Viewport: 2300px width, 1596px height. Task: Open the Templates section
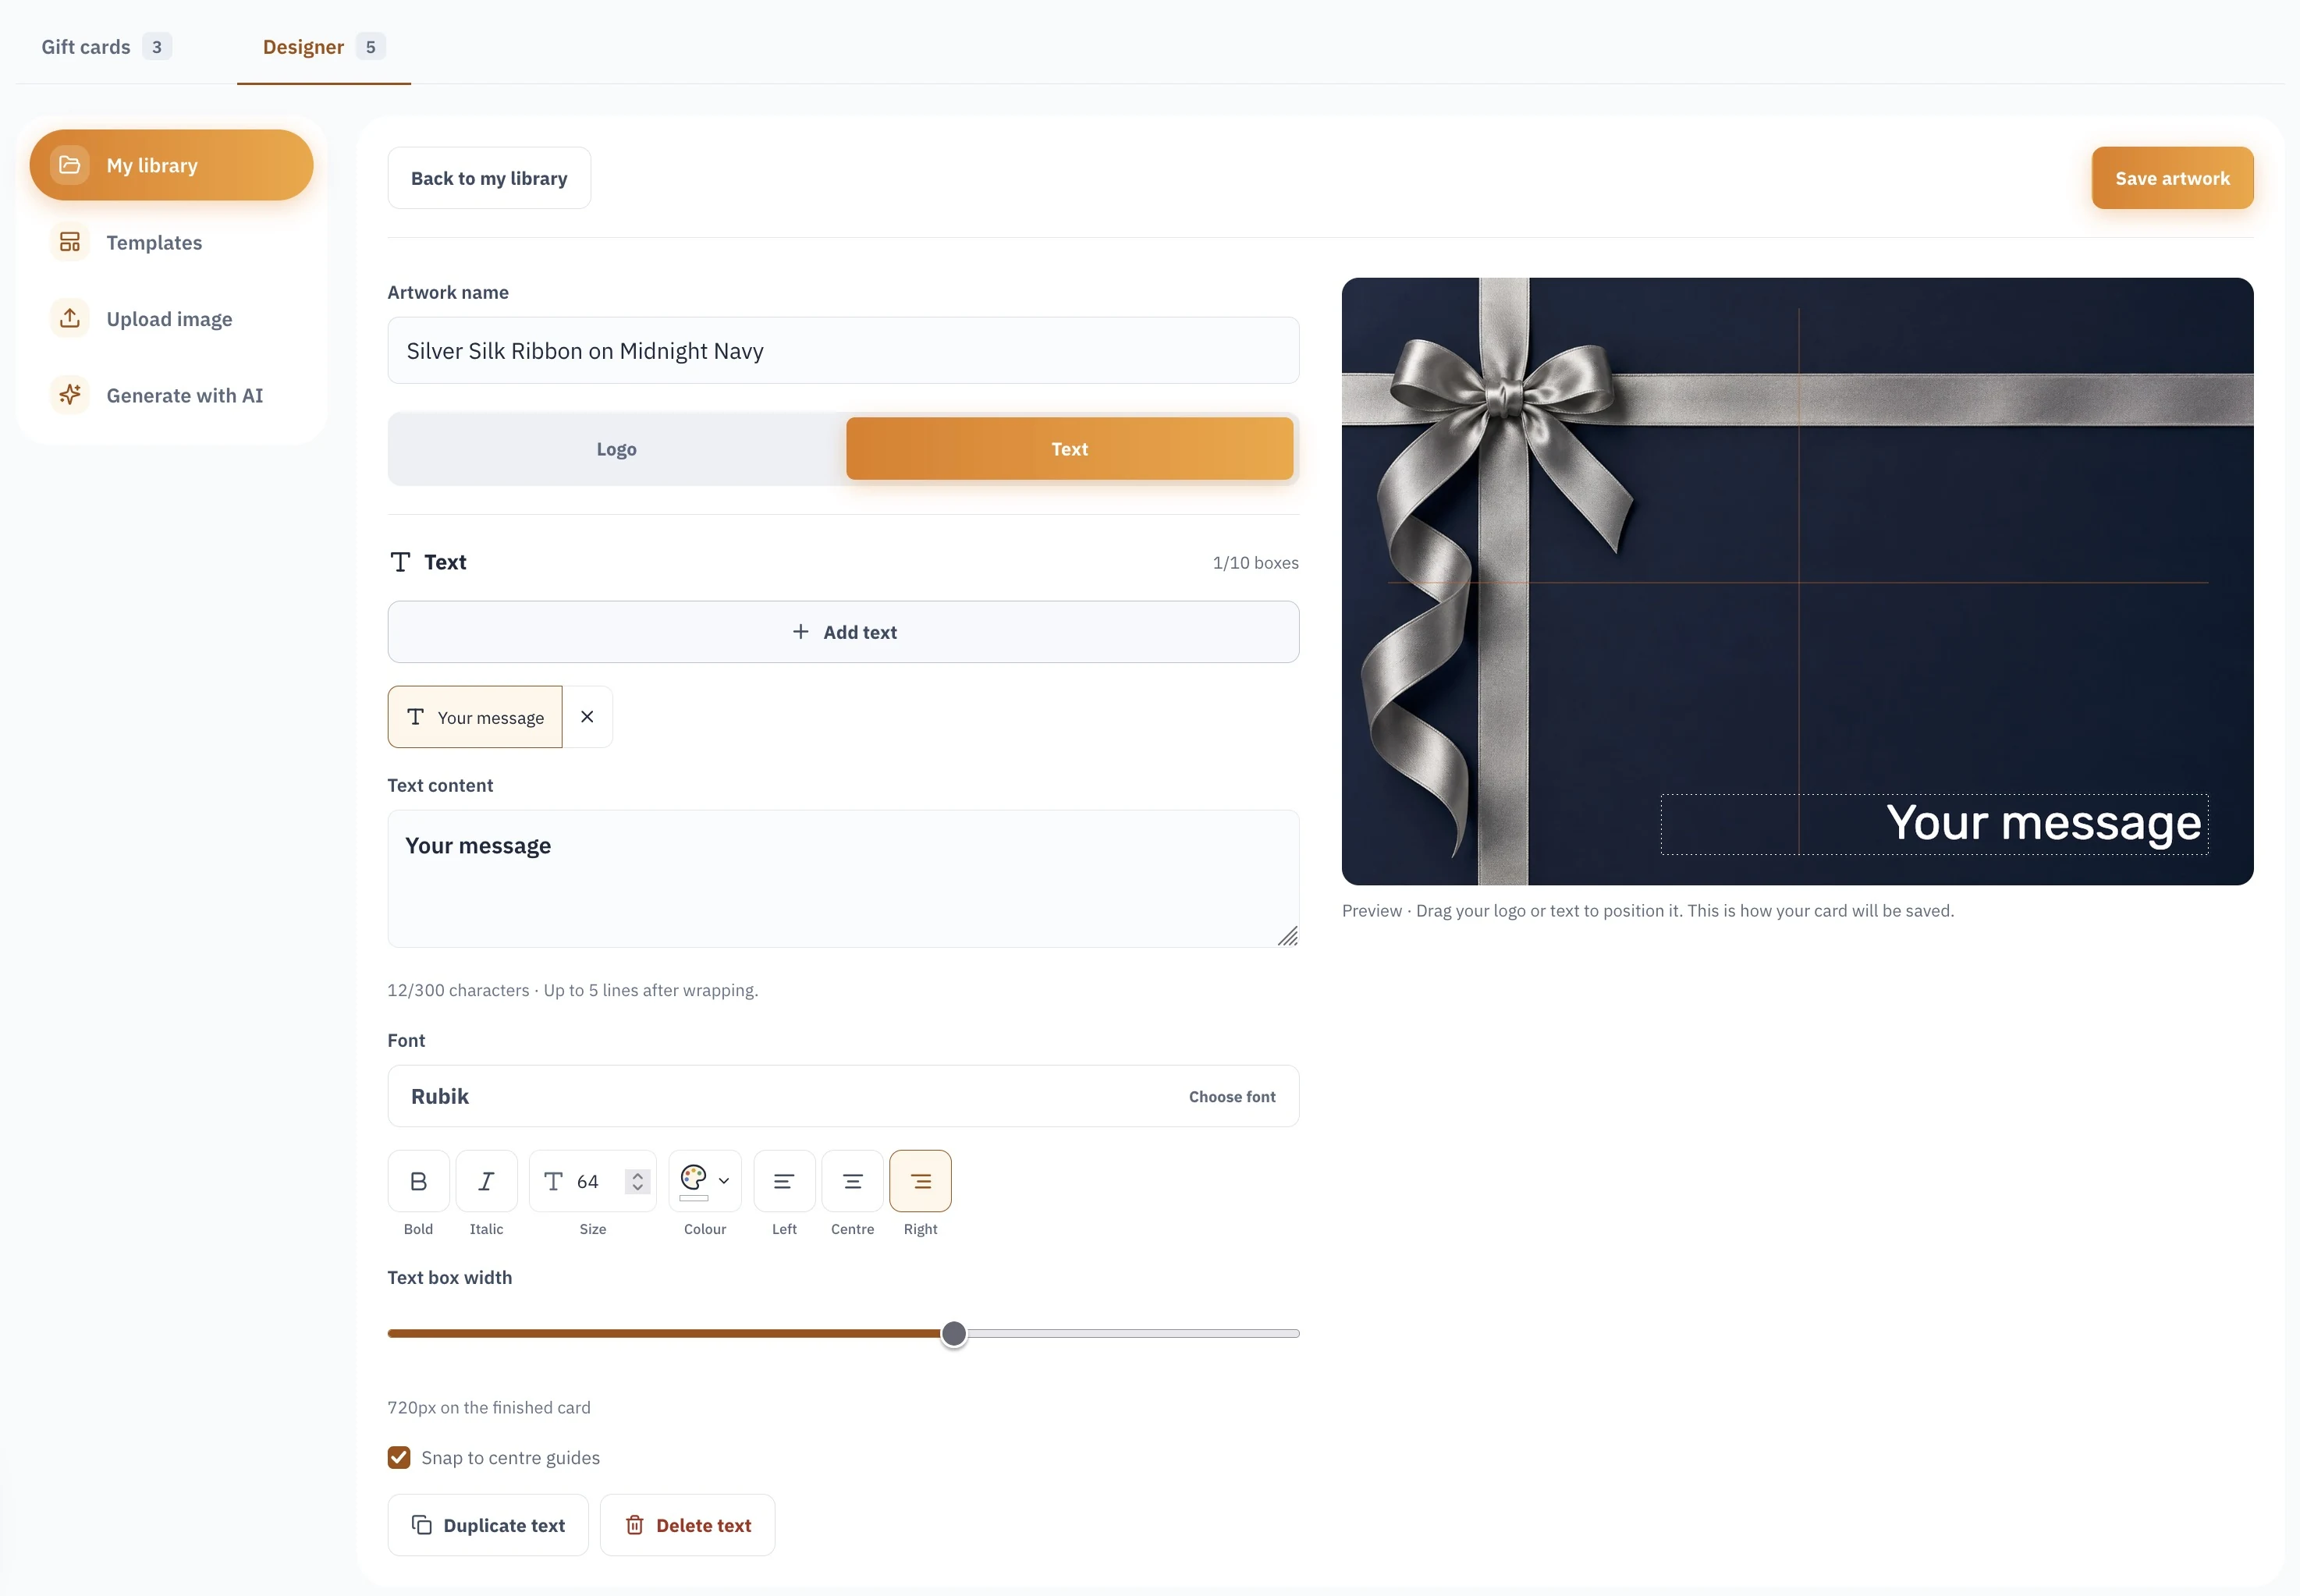(171, 242)
